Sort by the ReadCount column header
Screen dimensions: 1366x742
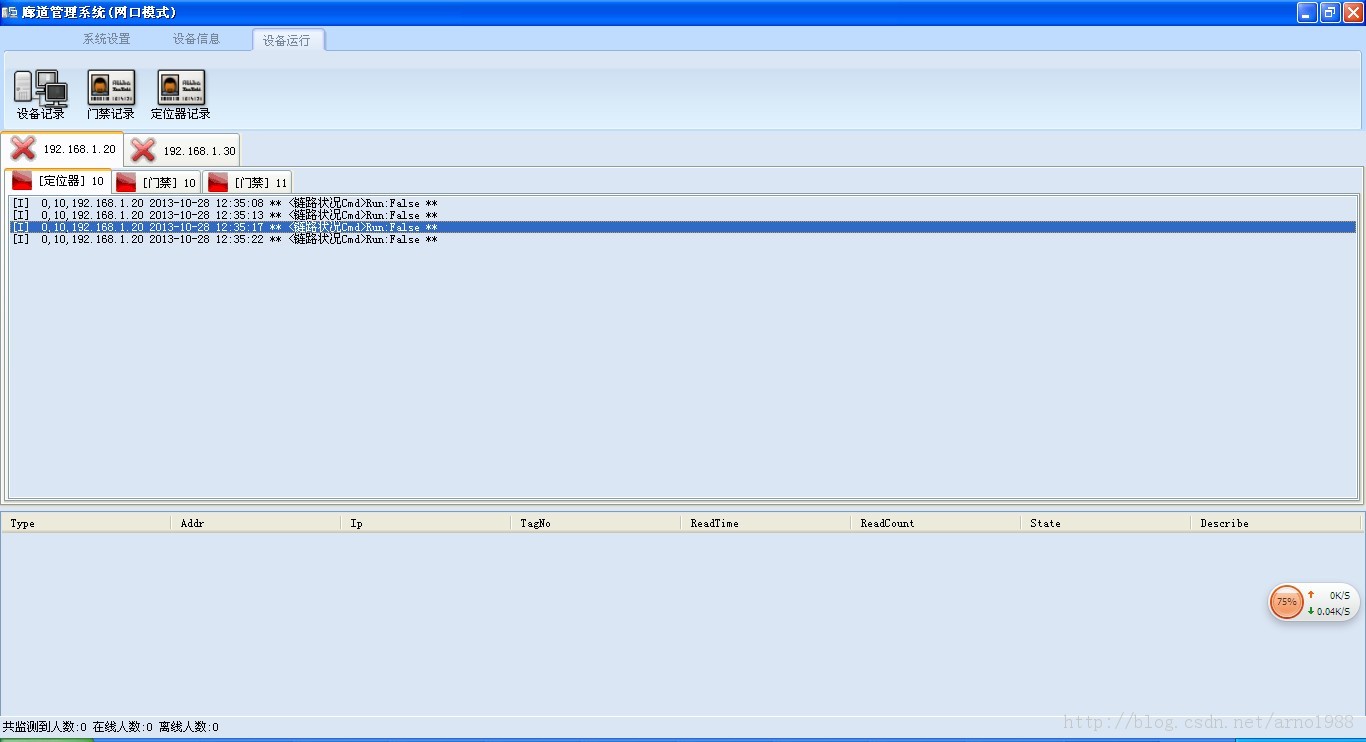click(x=936, y=523)
